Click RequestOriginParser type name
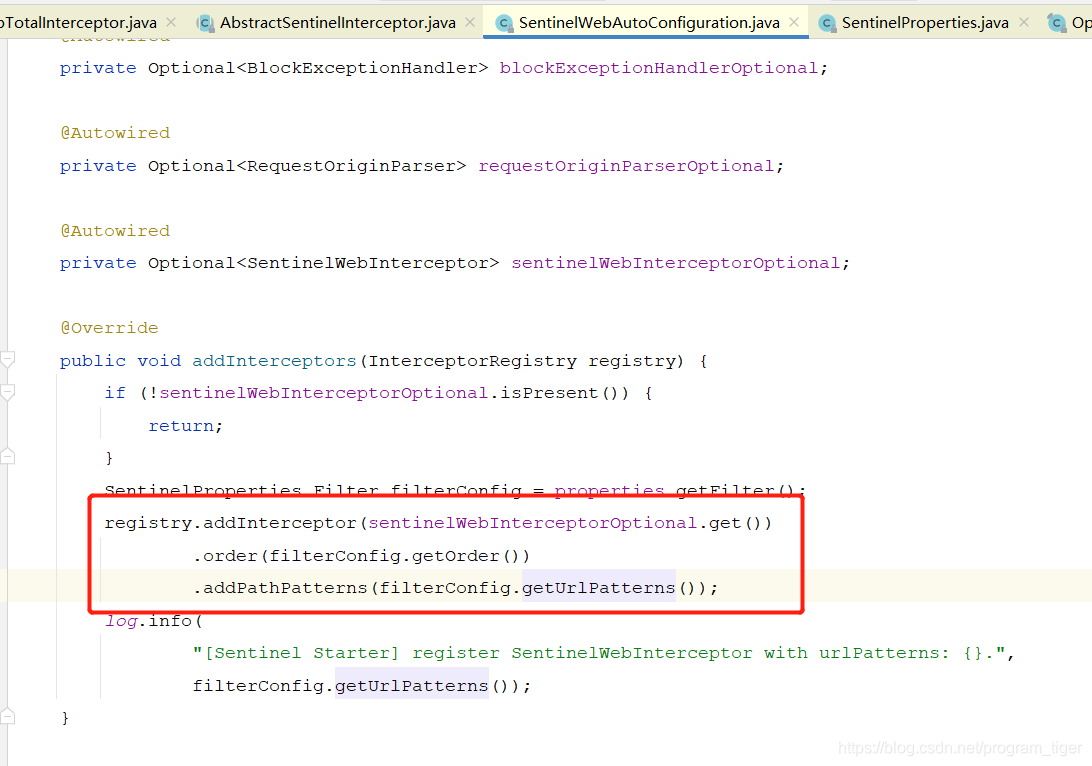Image resolution: width=1092 pixels, height=766 pixels. click(x=351, y=166)
